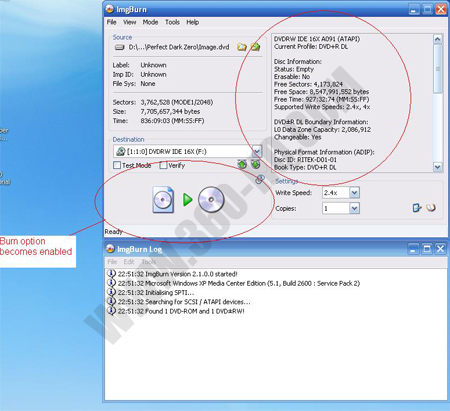Screen dimensions: 450x411
Task: Click the source drive icon before file path
Action: pyautogui.click(x=119, y=47)
